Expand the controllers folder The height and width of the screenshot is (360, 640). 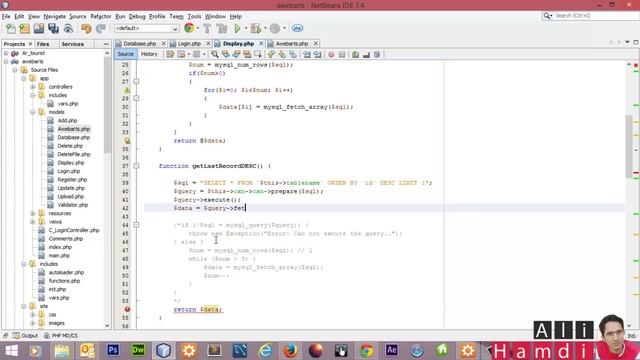coord(33,87)
